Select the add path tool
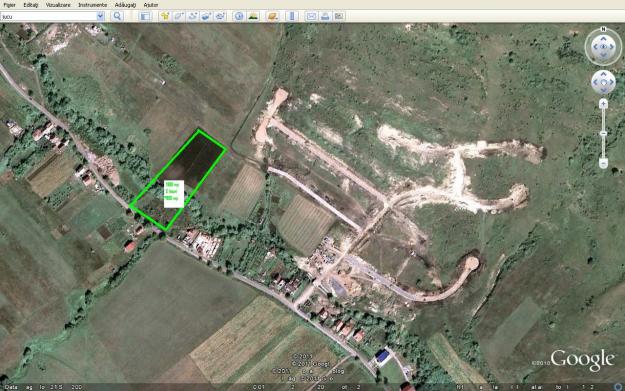Image resolution: width=625 pixels, height=391 pixels. tap(193, 16)
